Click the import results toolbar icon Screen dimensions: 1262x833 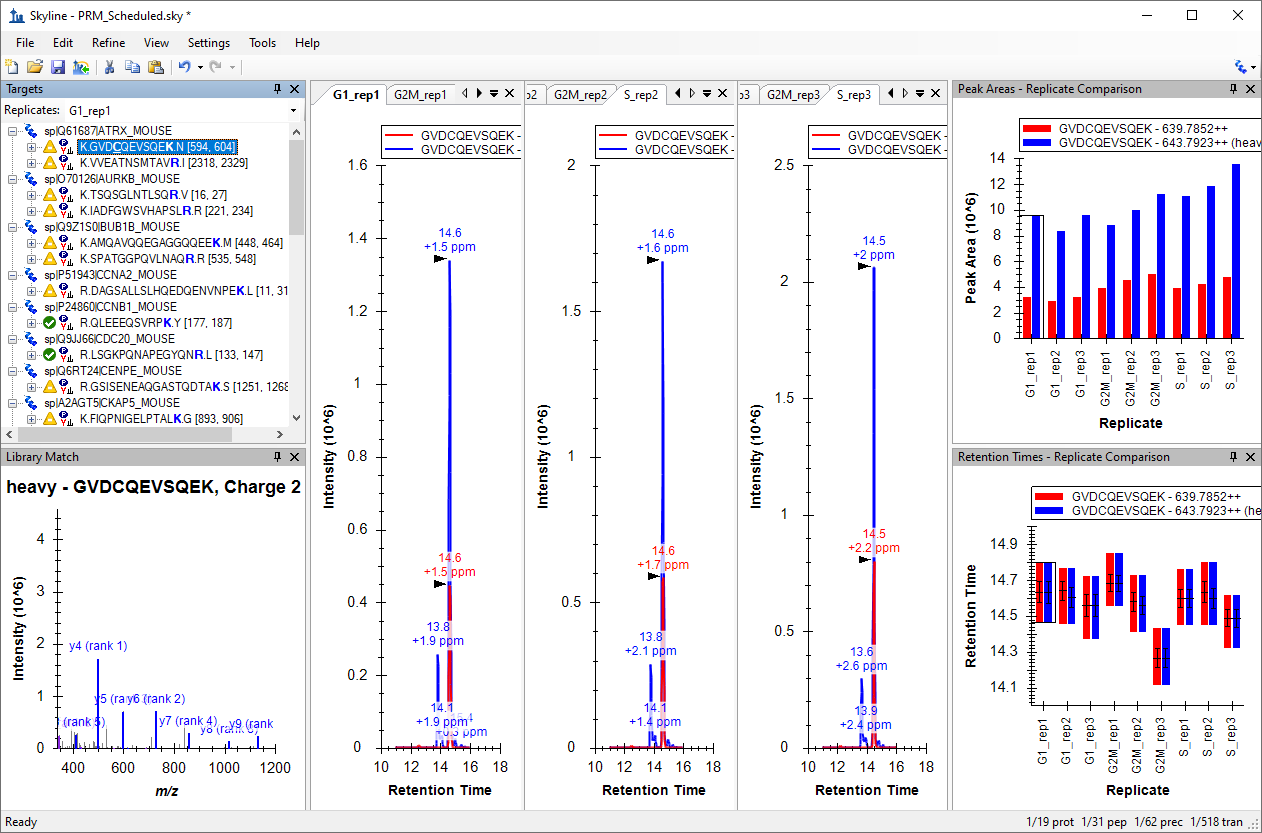click(81, 67)
